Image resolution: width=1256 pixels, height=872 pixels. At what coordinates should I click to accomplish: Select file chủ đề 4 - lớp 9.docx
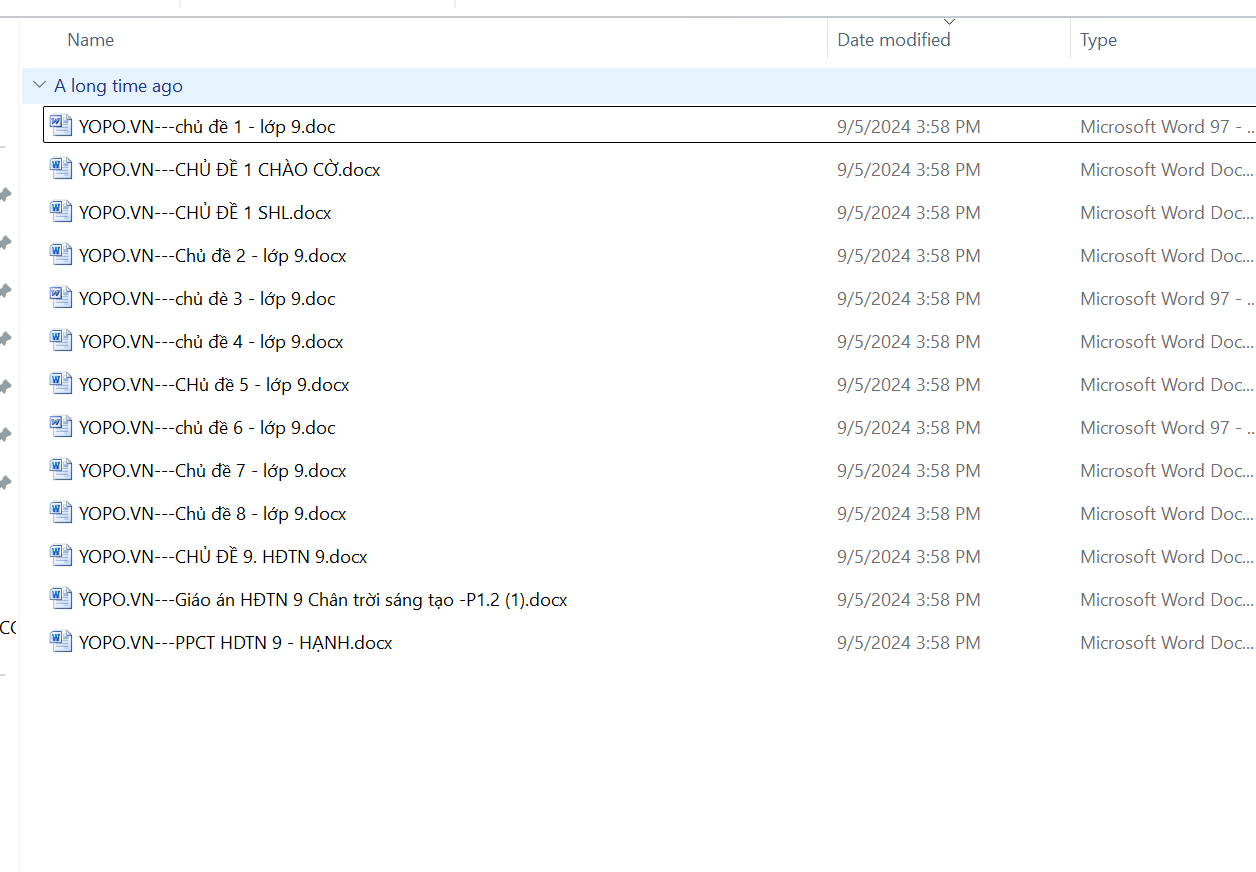[211, 342]
